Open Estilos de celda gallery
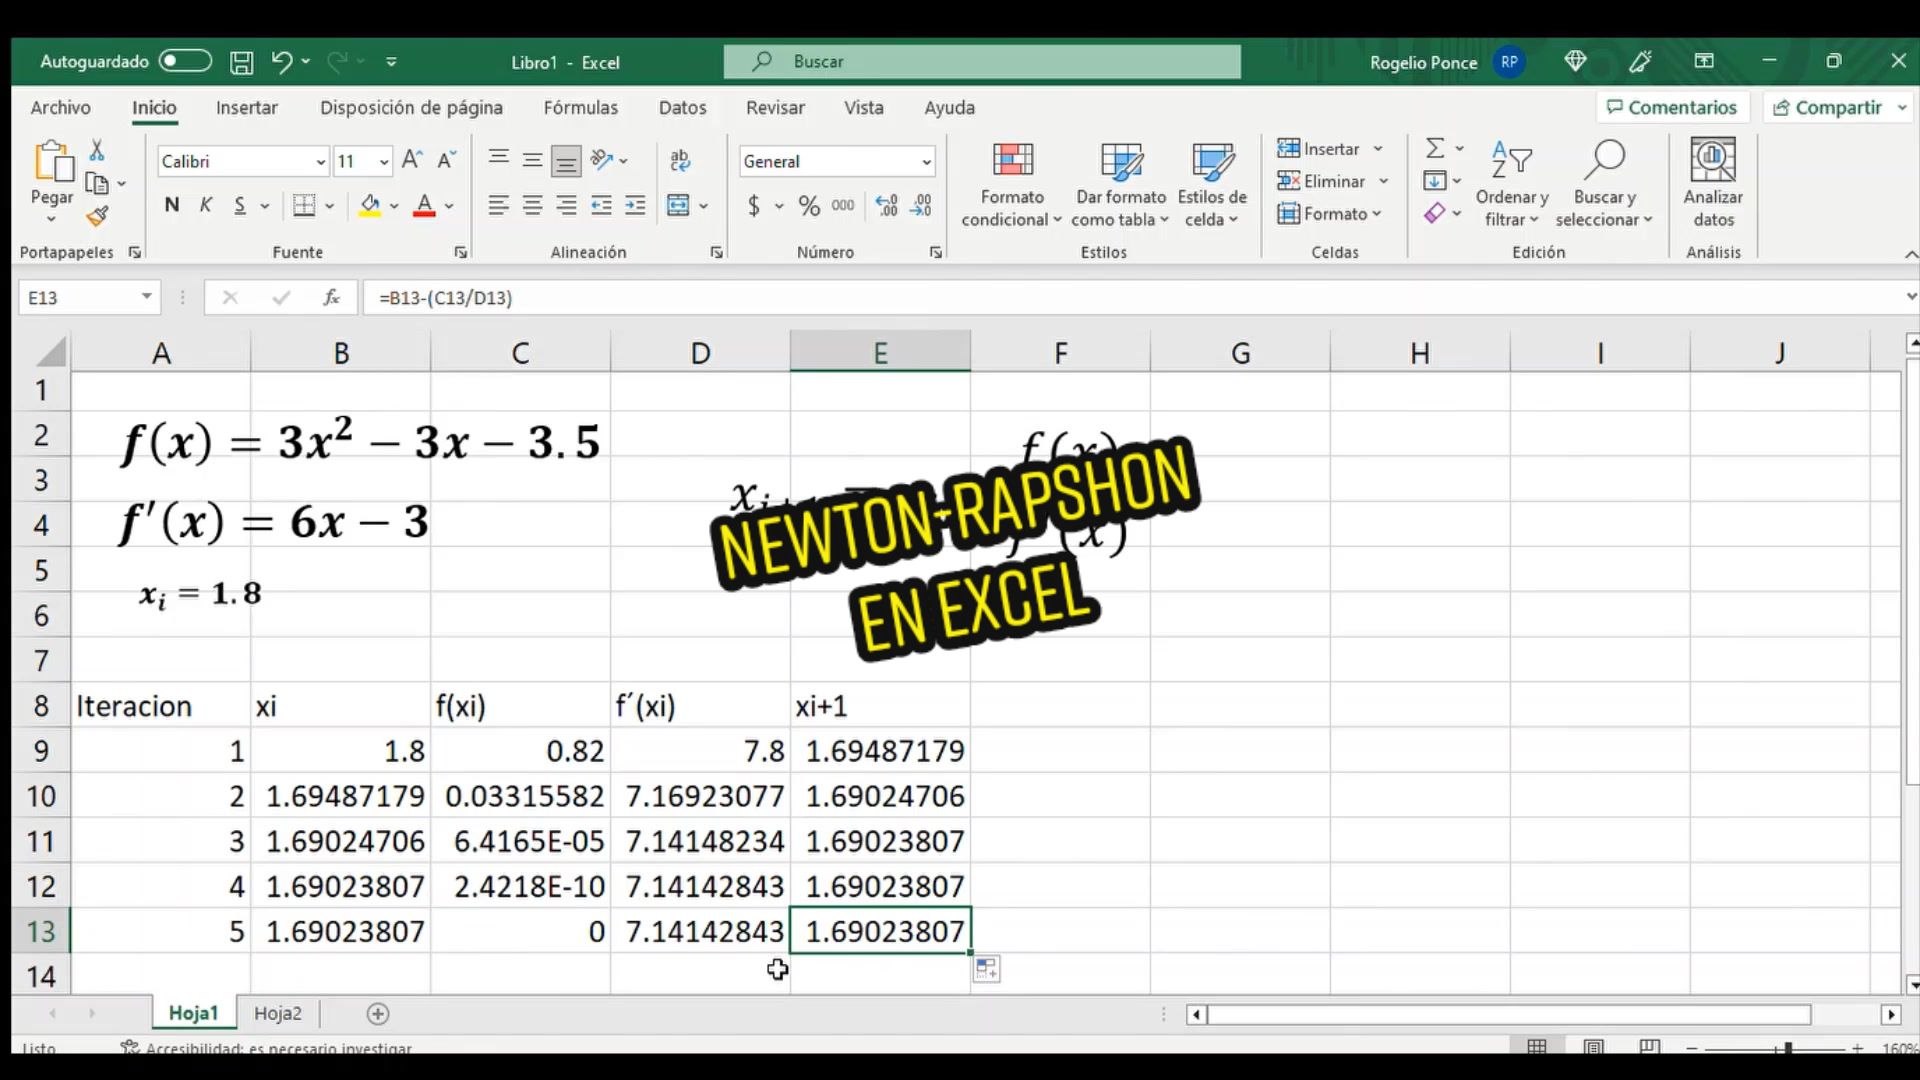The width and height of the screenshot is (1920, 1080). [1212, 186]
